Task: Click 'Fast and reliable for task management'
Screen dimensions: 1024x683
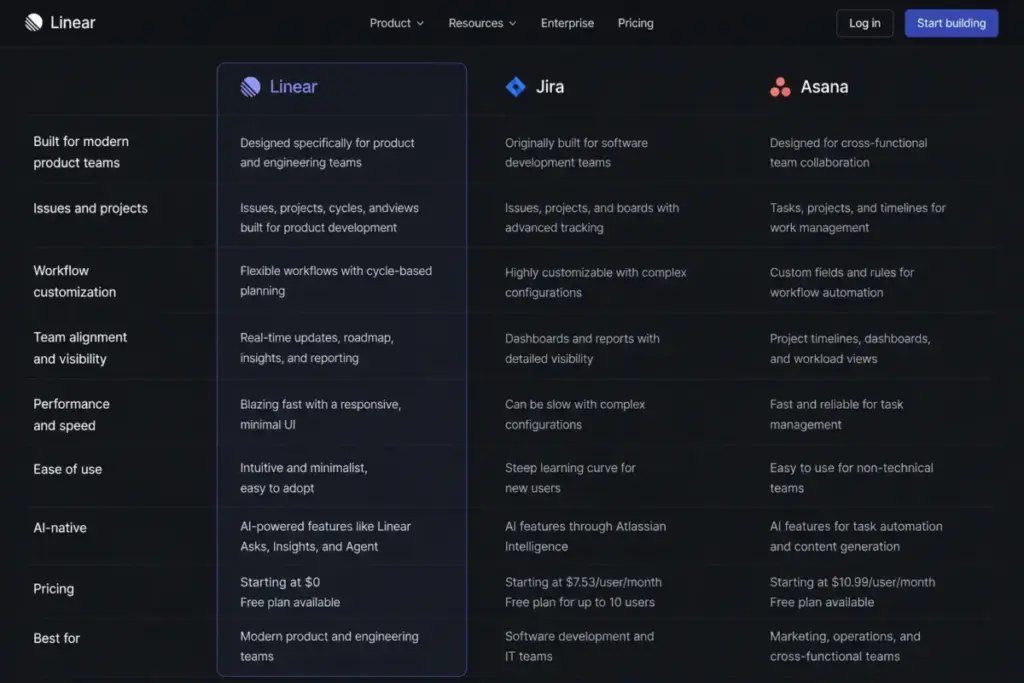Action: [836, 415]
